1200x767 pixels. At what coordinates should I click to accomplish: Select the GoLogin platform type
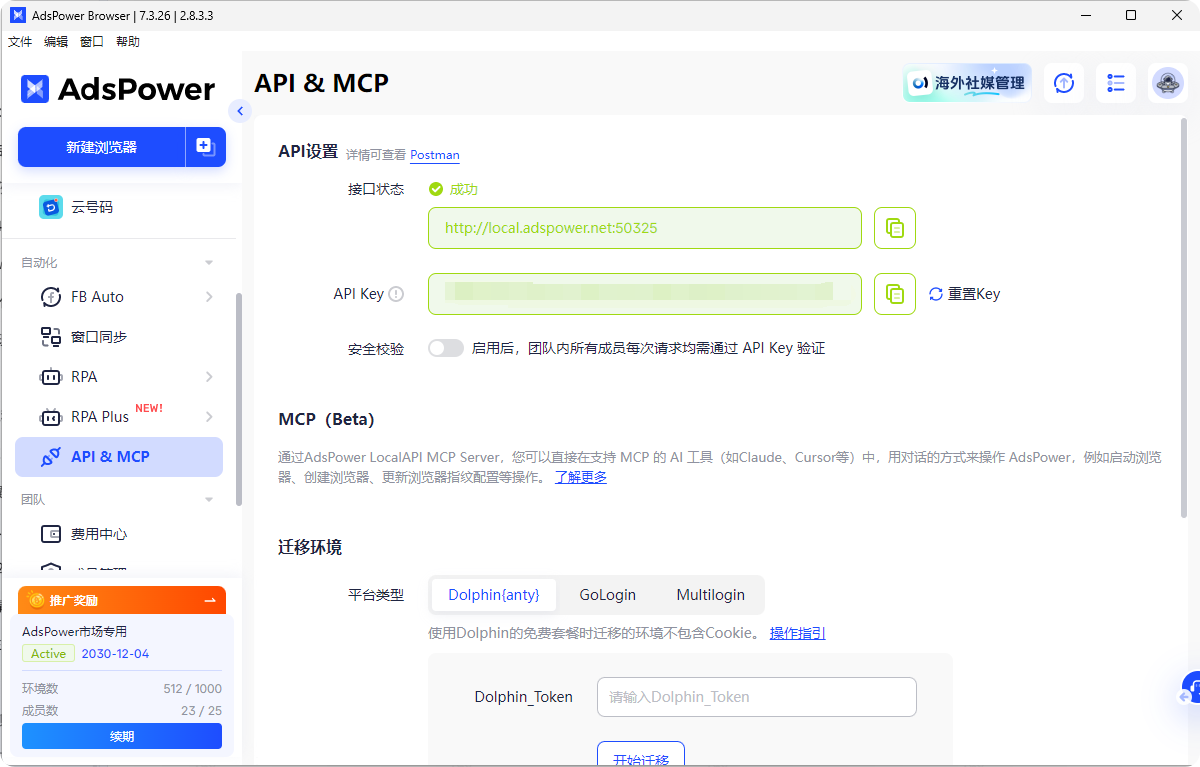607,595
